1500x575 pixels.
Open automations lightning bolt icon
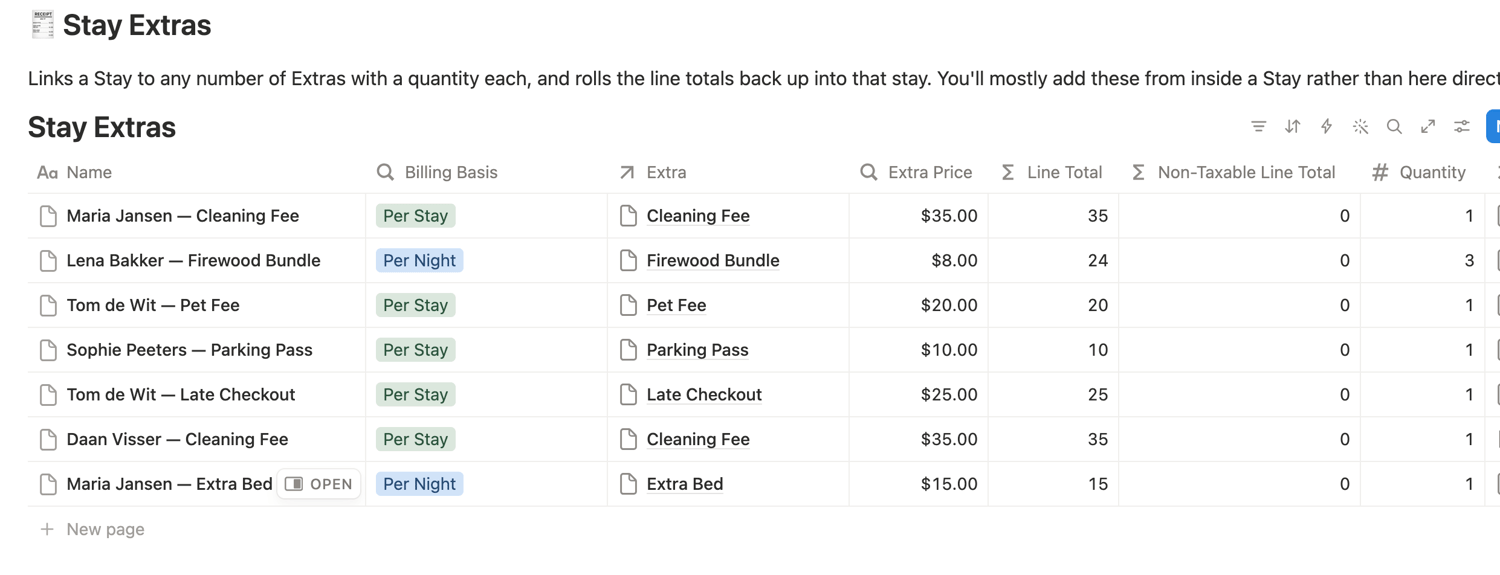(1326, 127)
